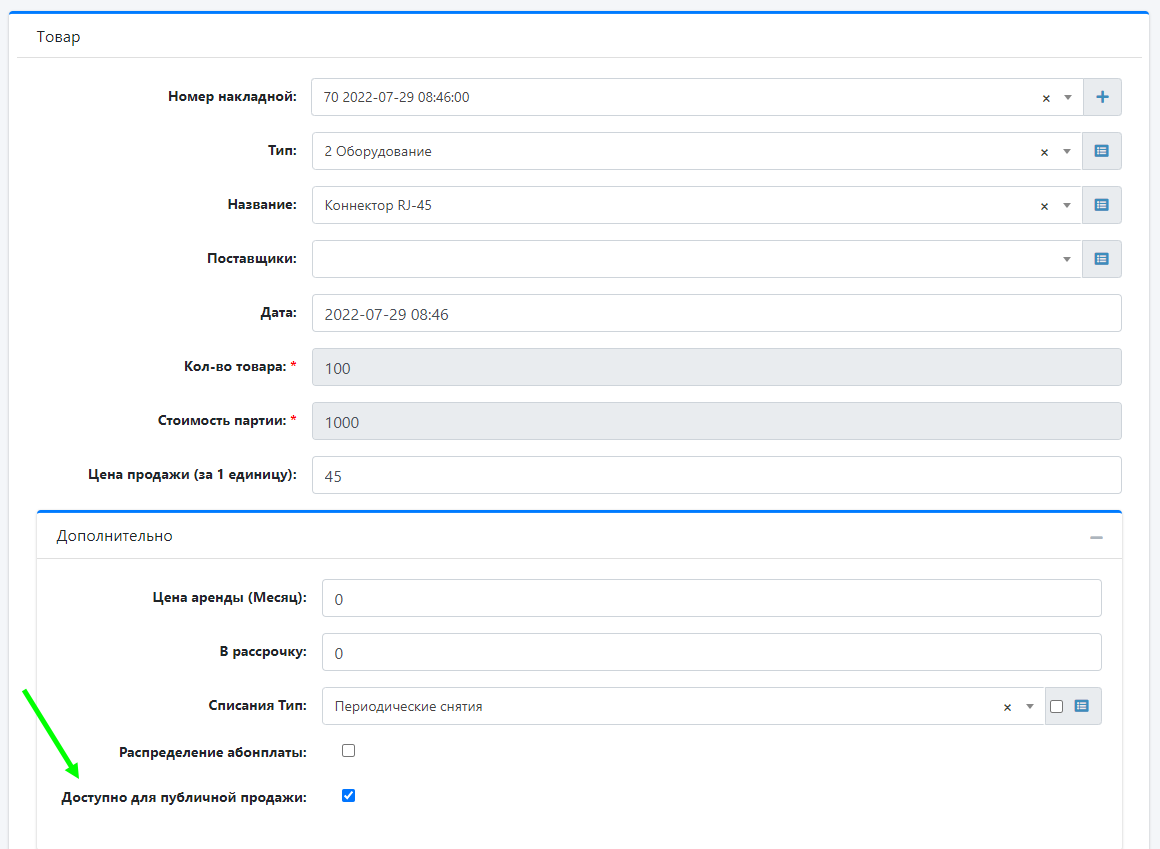This screenshot has height=849, width=1160.
Task: Click the plus icon beside Номер накладной
Action: tap(1102, 98)
